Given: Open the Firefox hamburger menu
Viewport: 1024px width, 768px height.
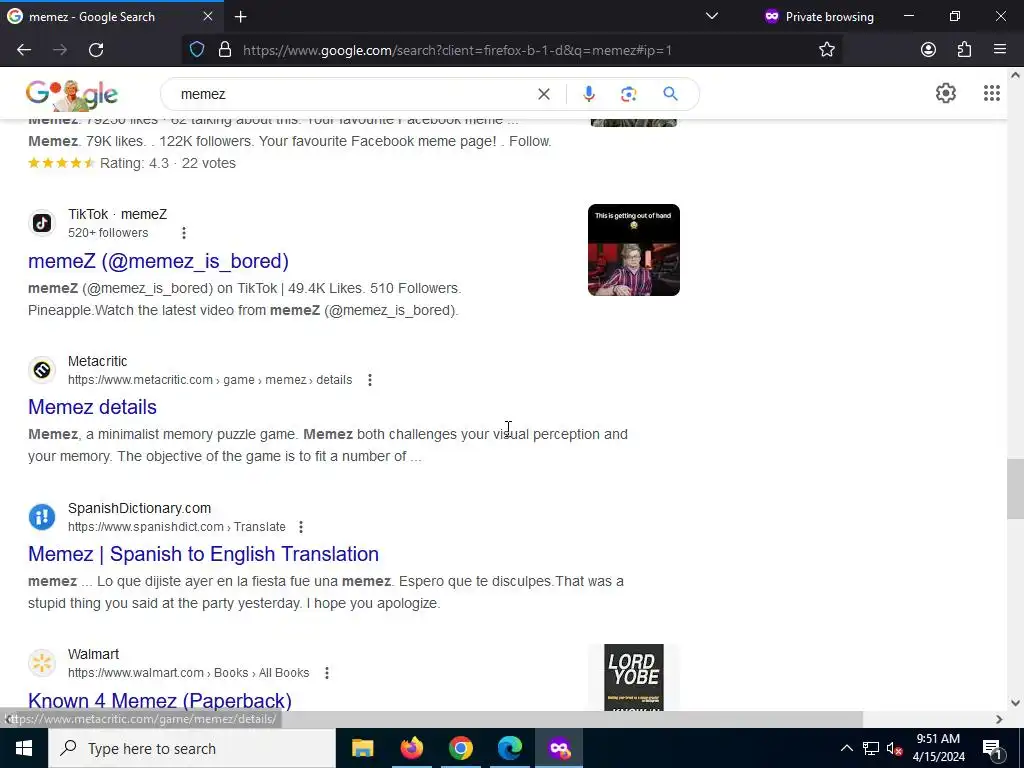Looking at the screenshot, I should pos(999,50).
